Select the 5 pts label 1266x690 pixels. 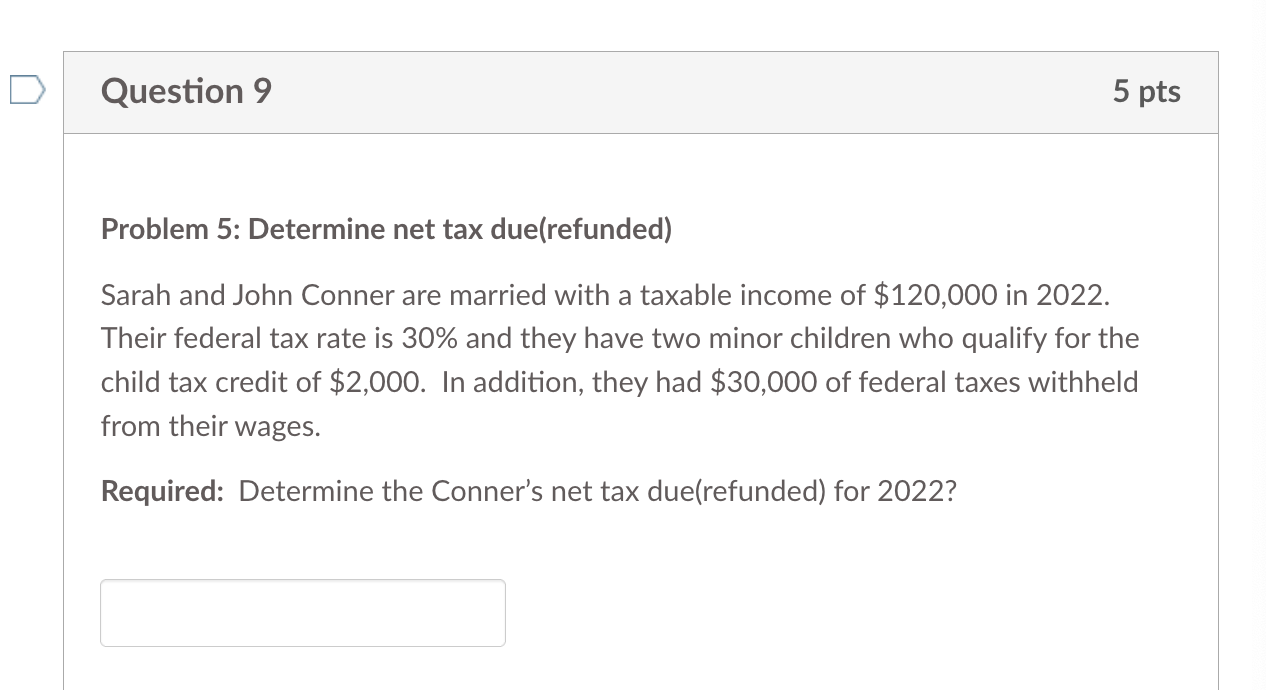[1146, 91]
